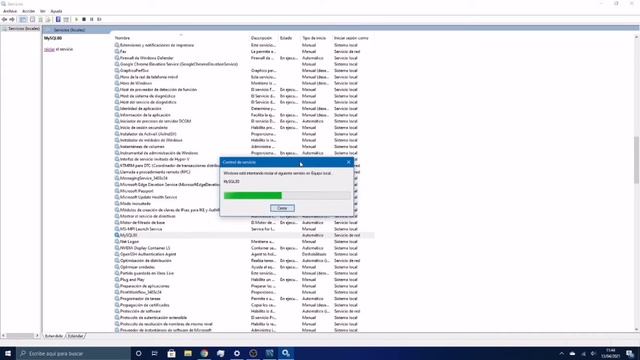This screenshot has height=360, width=640.
Task: Open Google Chrome from the taskbar
Action: [204, 353]
